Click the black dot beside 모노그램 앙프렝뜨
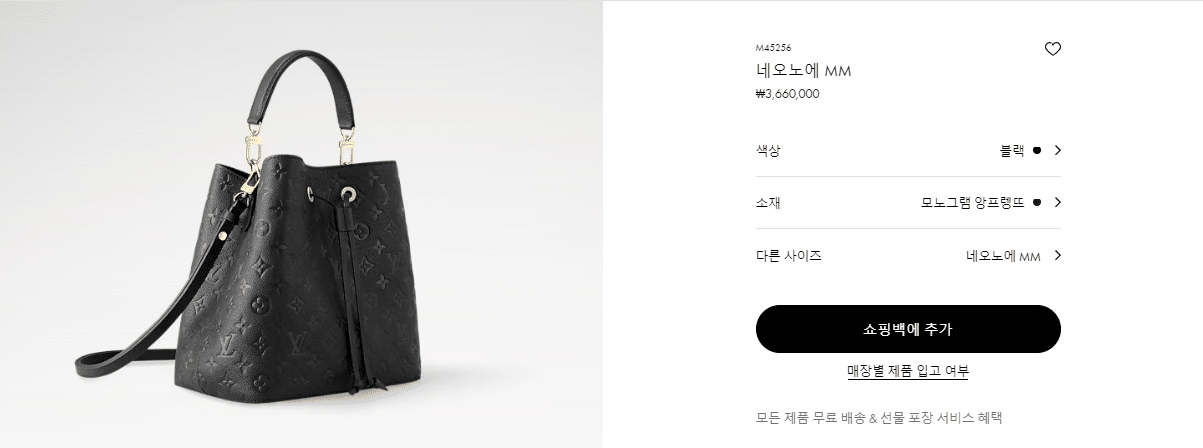1203x448 pixels. tap(1037, 202)
